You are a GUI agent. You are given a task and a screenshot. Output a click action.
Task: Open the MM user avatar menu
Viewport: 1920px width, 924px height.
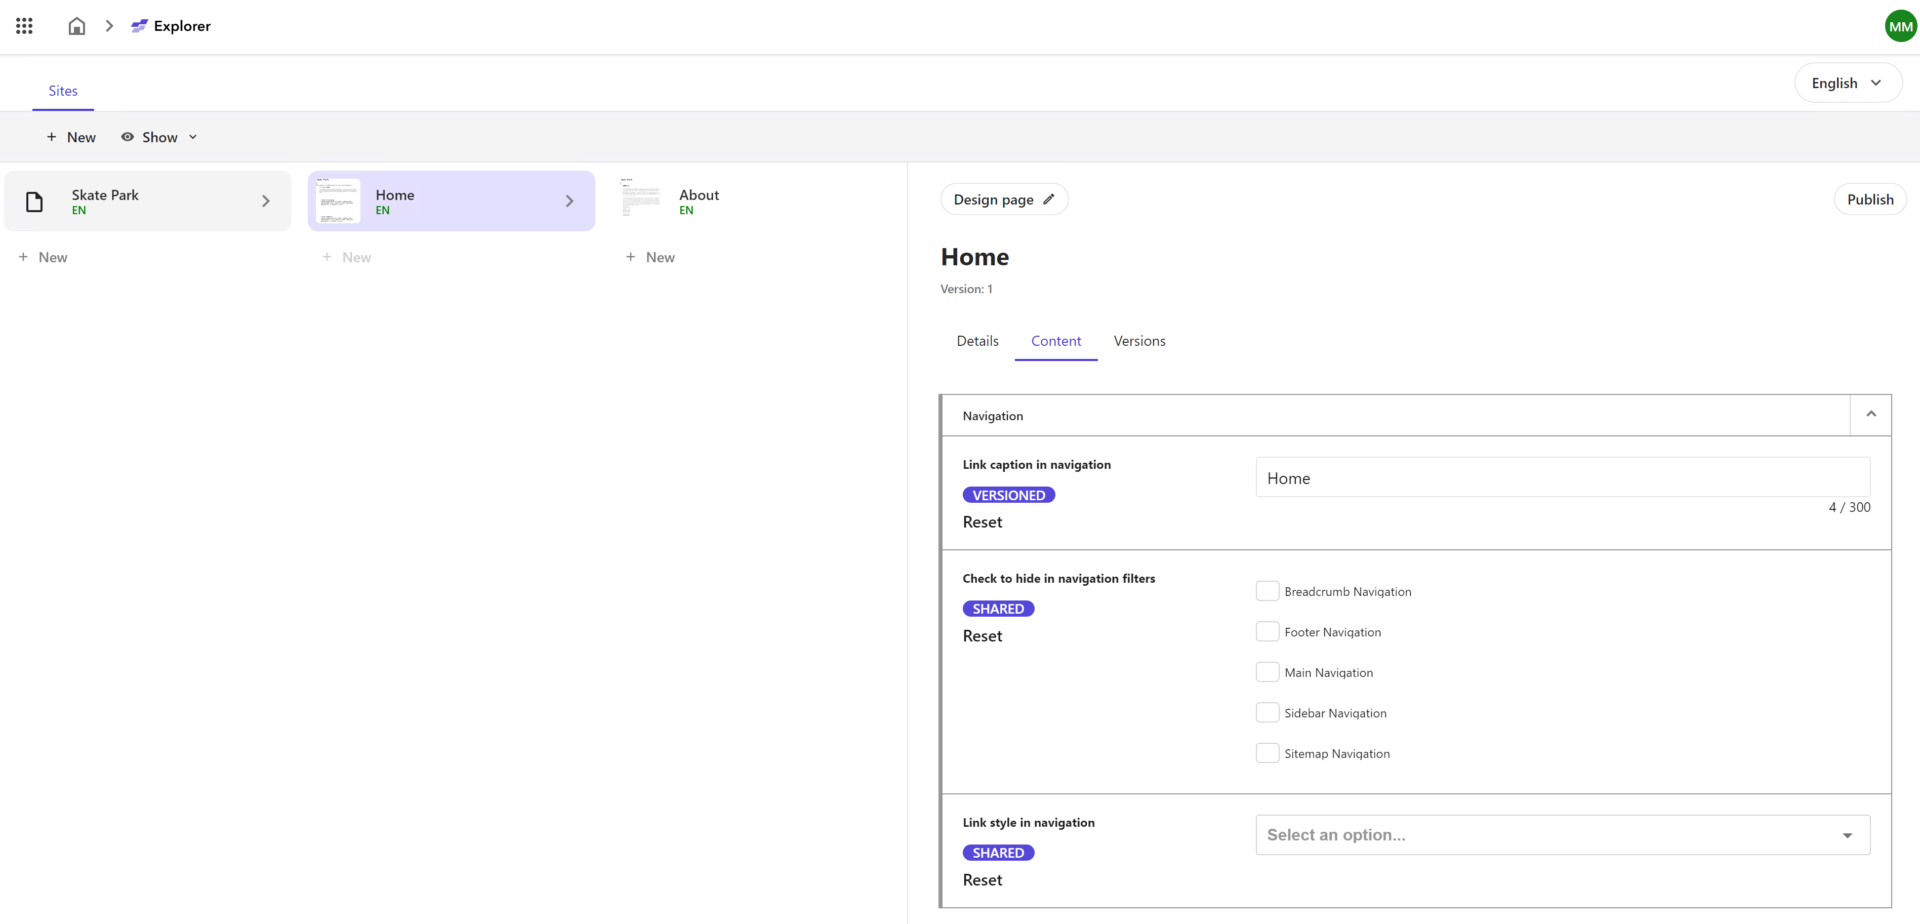[1899, 26]
